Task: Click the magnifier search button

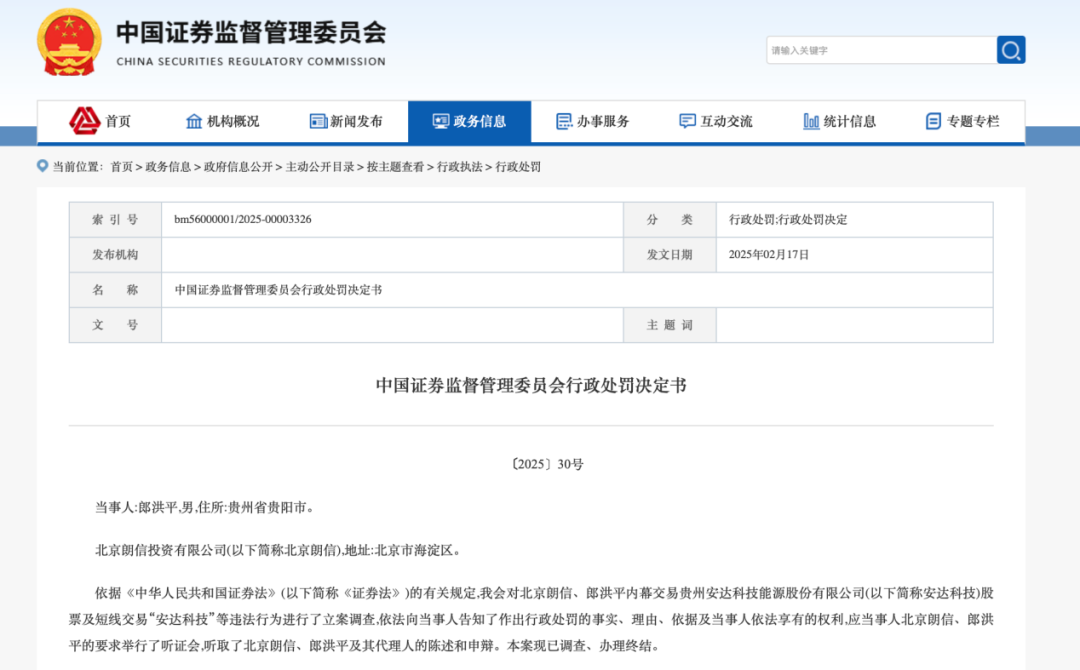Action: click(x=1011, y=50)
